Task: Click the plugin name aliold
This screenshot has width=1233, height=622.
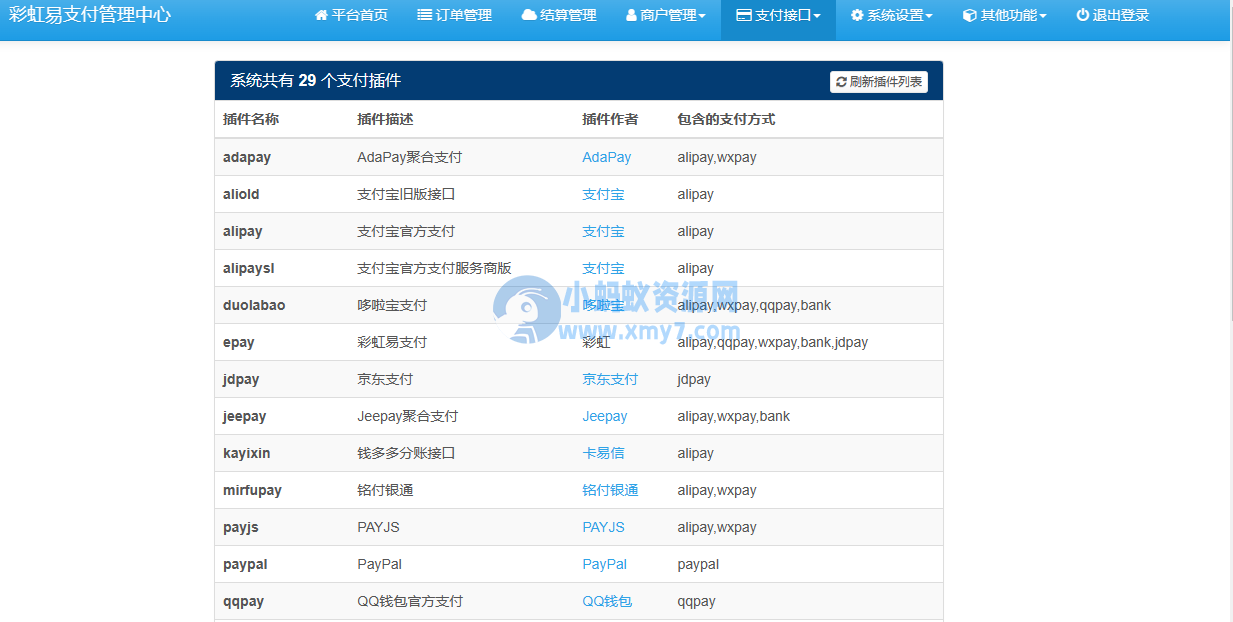Action: 241,194
